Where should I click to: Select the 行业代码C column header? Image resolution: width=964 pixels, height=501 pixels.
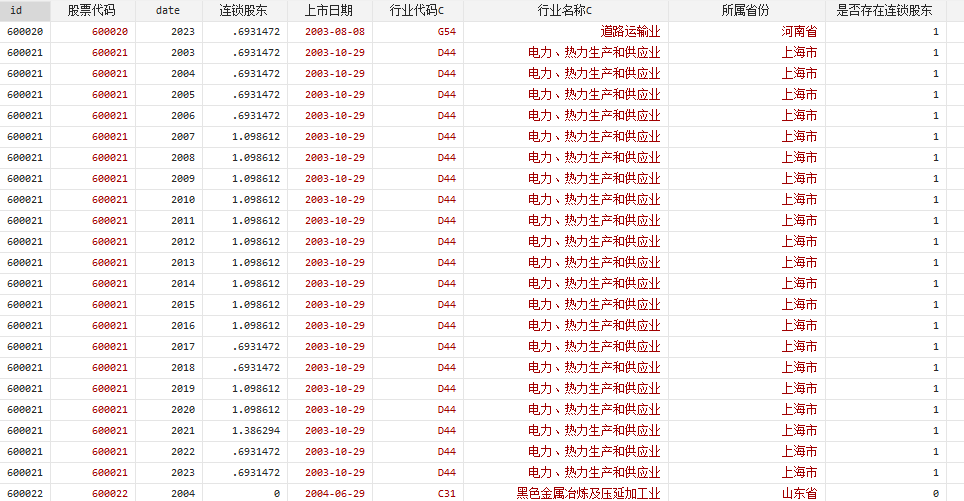(417, 10)
